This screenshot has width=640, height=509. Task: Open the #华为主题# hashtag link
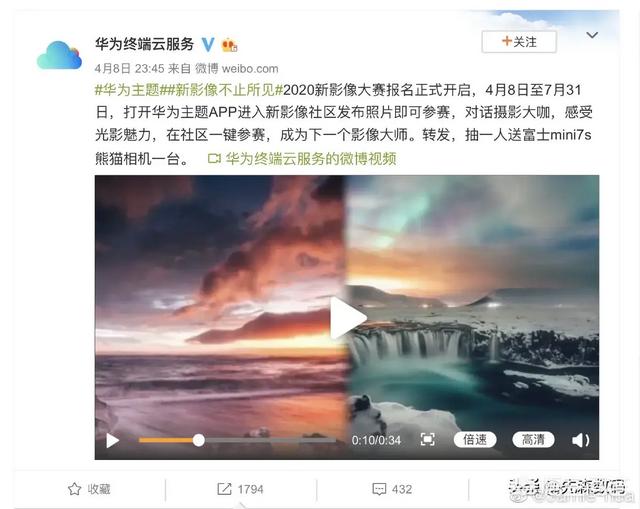[127, 90]
